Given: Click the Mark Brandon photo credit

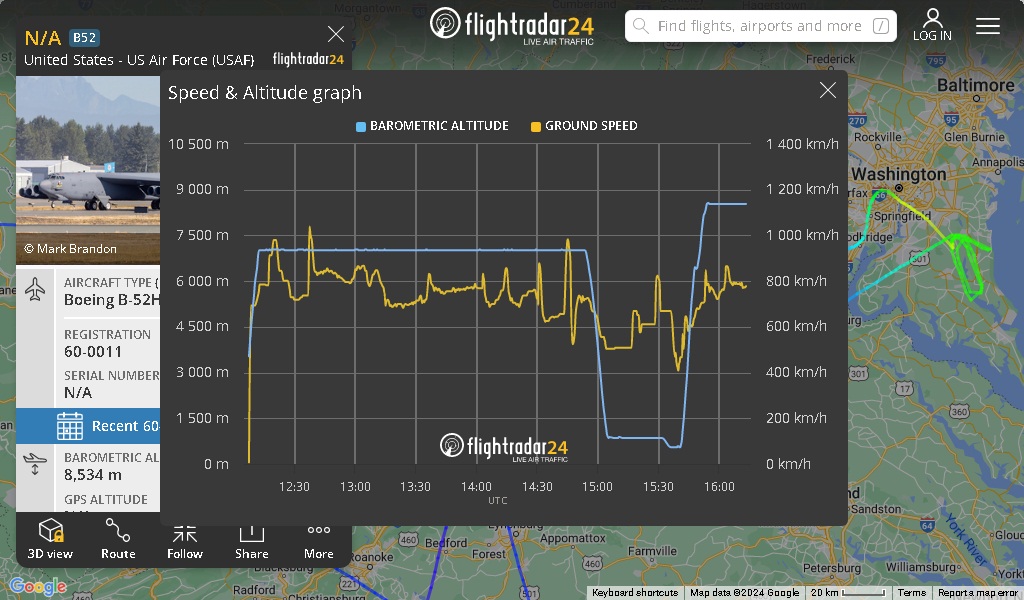Looking at the screenshot, I should tap(71, 249).
